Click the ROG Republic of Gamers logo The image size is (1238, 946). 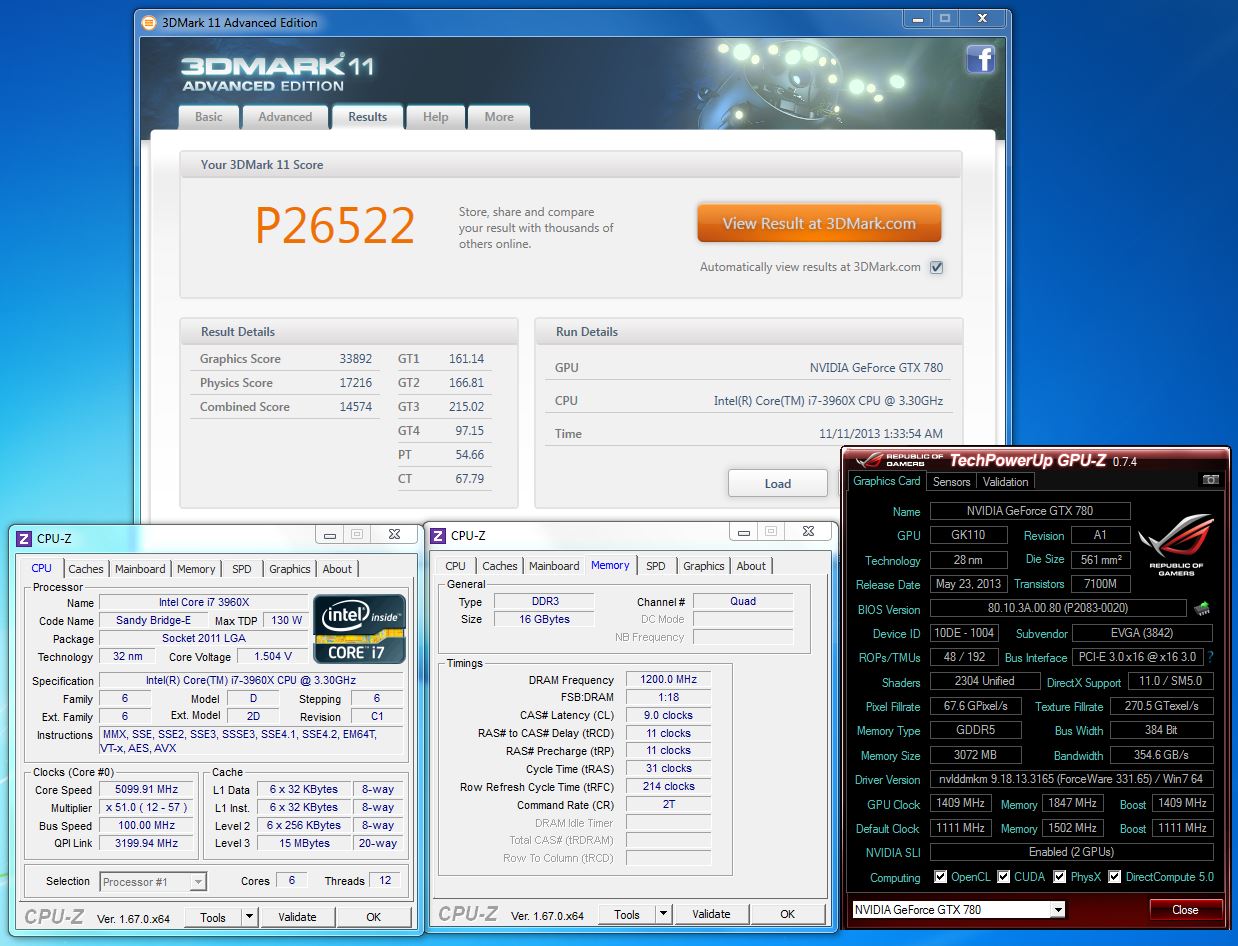point(1176,545)
